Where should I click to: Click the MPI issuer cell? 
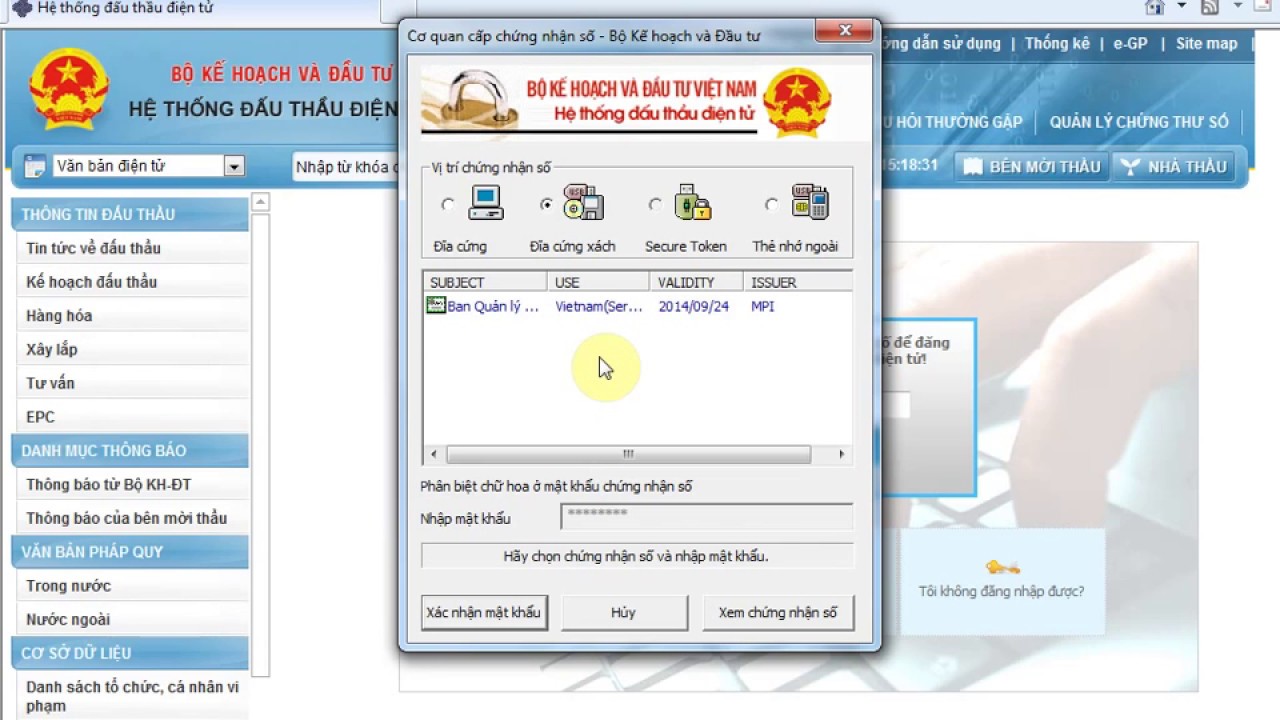(763, 306)
